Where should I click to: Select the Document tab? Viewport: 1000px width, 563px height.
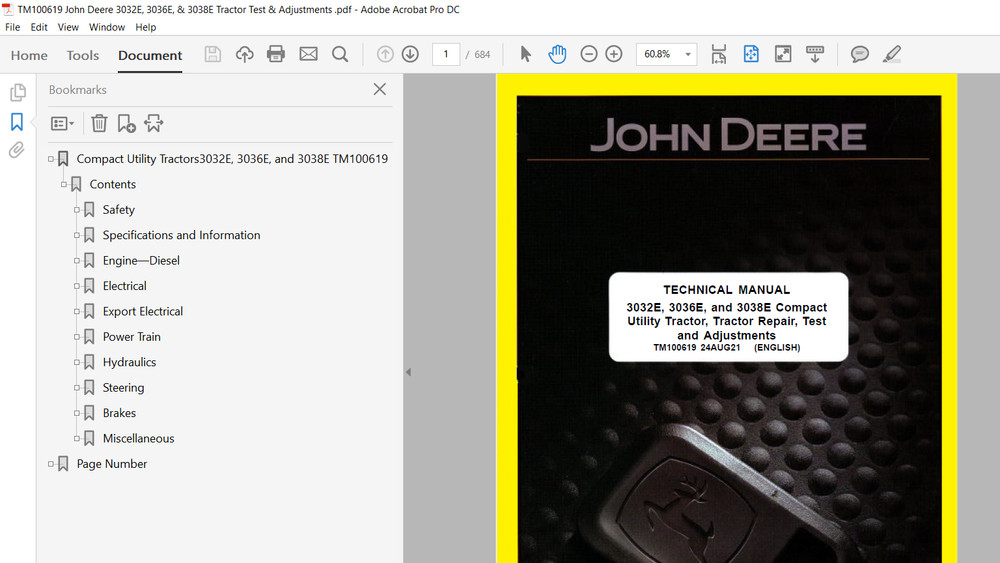point(150,55)
